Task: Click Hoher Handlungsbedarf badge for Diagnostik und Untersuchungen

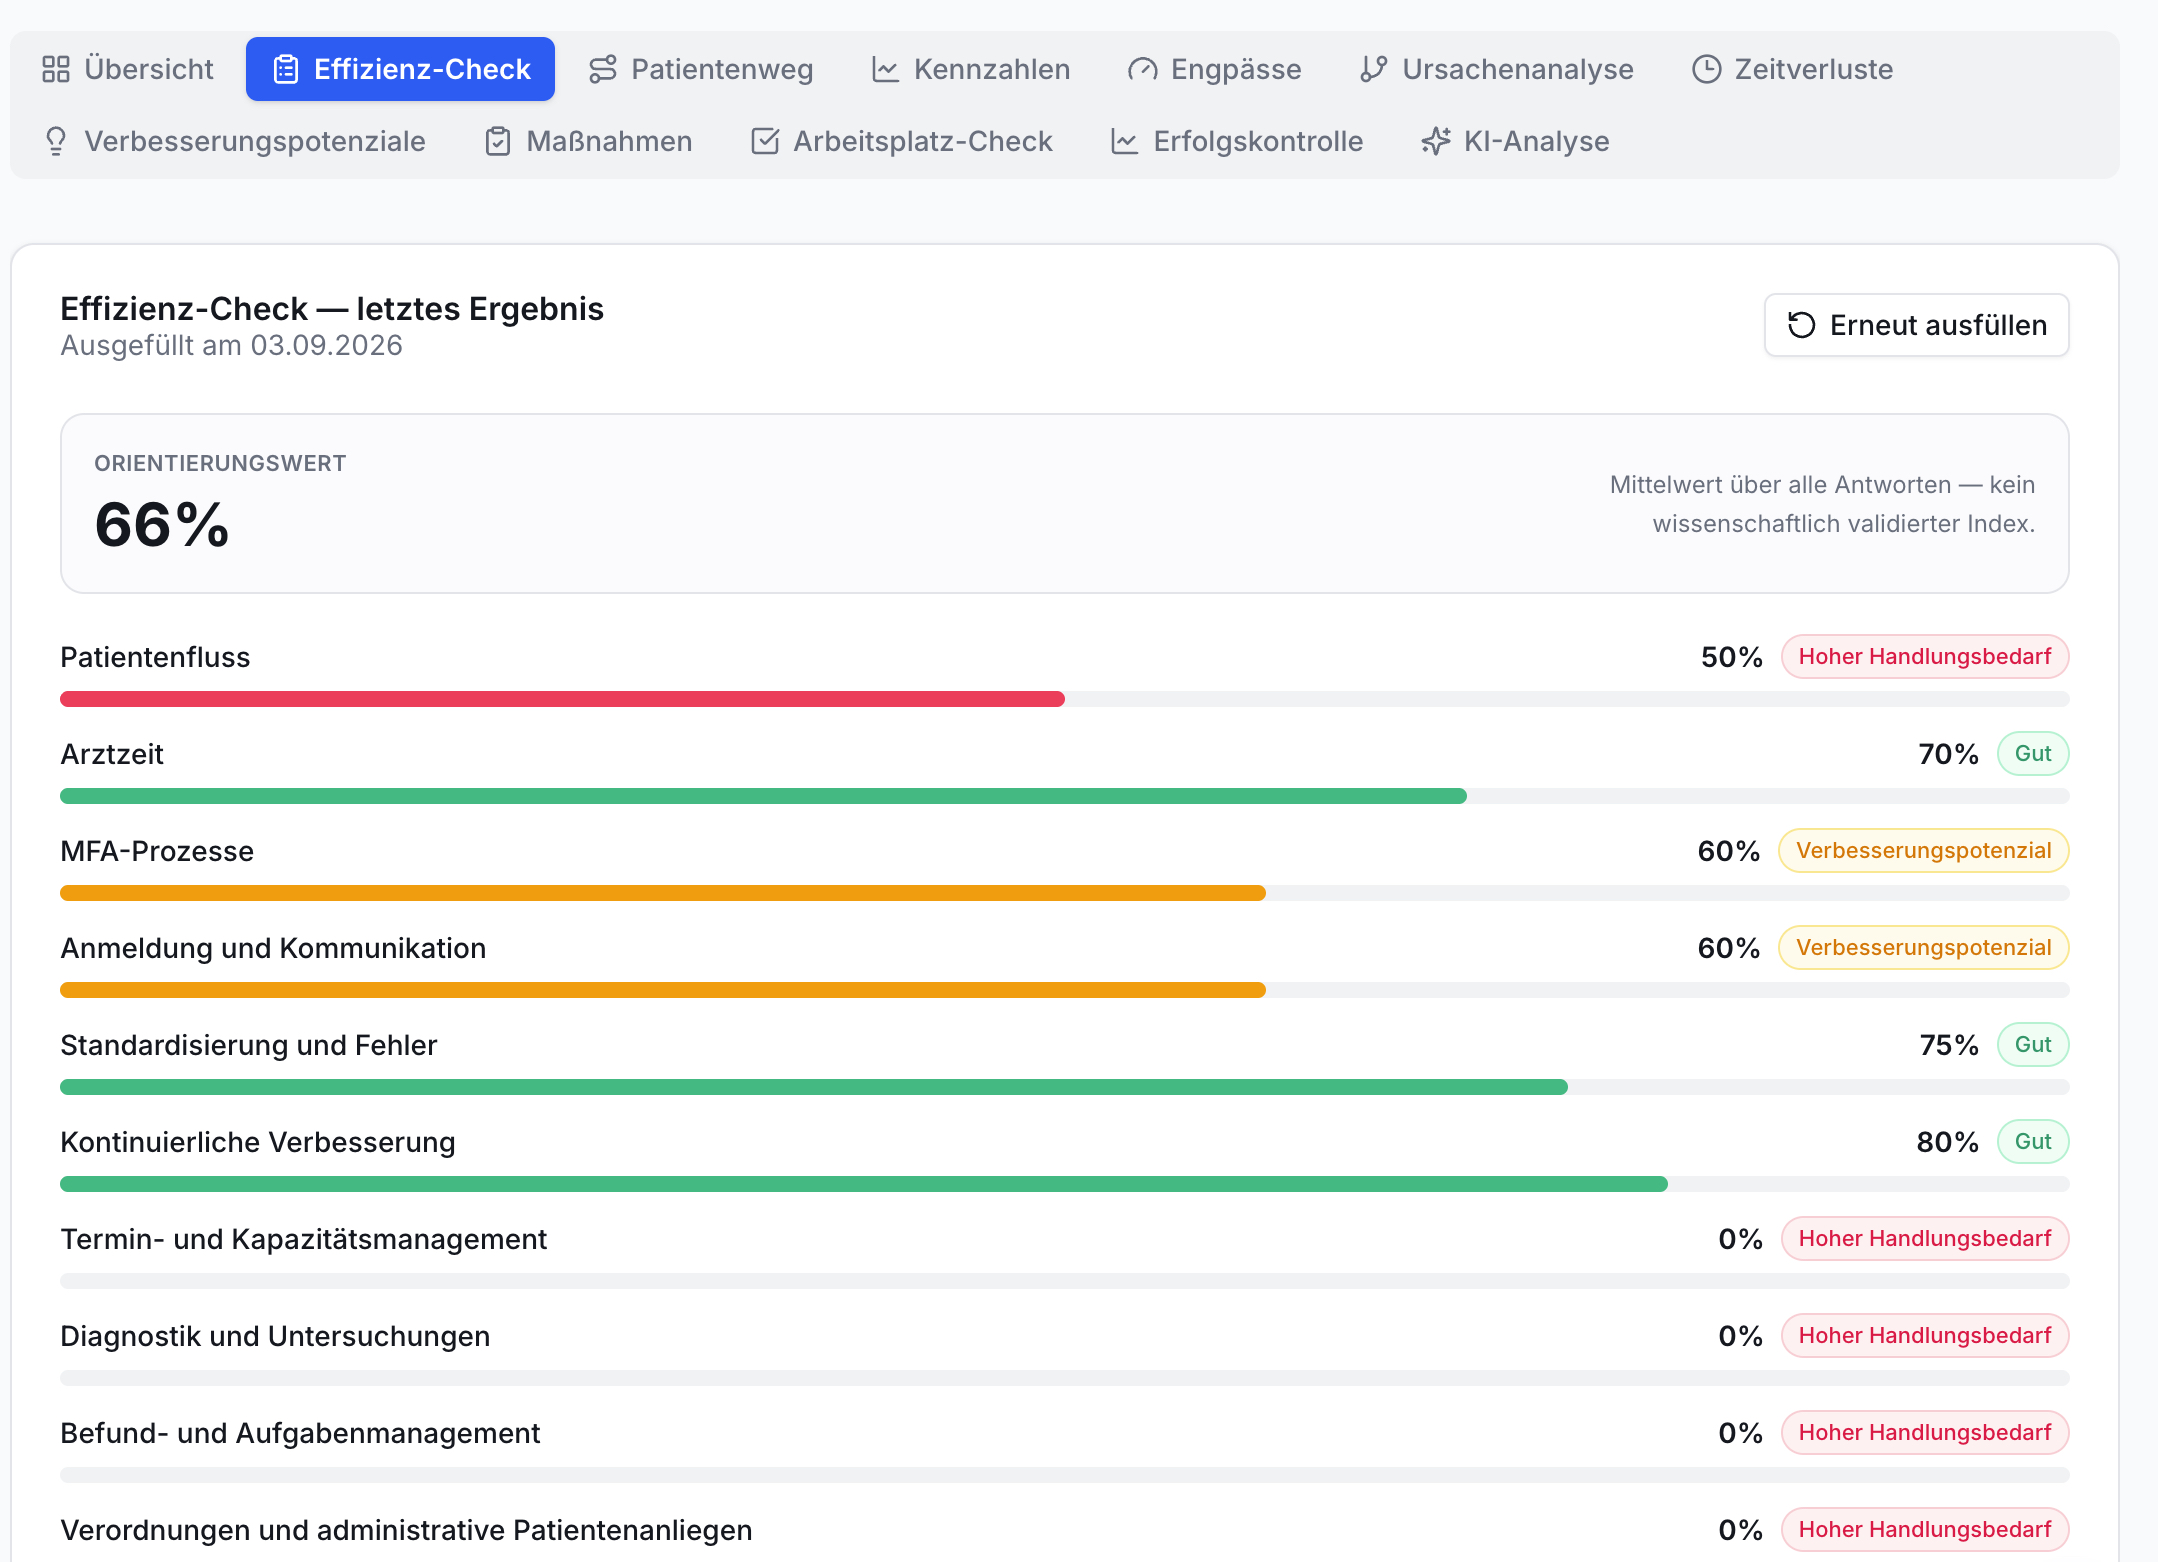Action: click(x=1925, y=1335)
